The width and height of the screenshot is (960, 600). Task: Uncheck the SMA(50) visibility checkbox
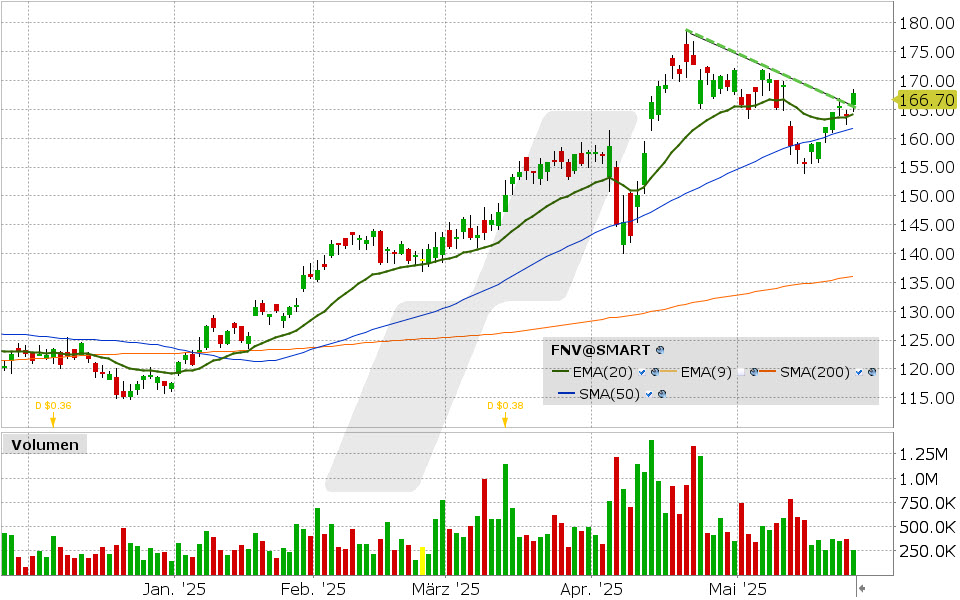pos(649,394)
